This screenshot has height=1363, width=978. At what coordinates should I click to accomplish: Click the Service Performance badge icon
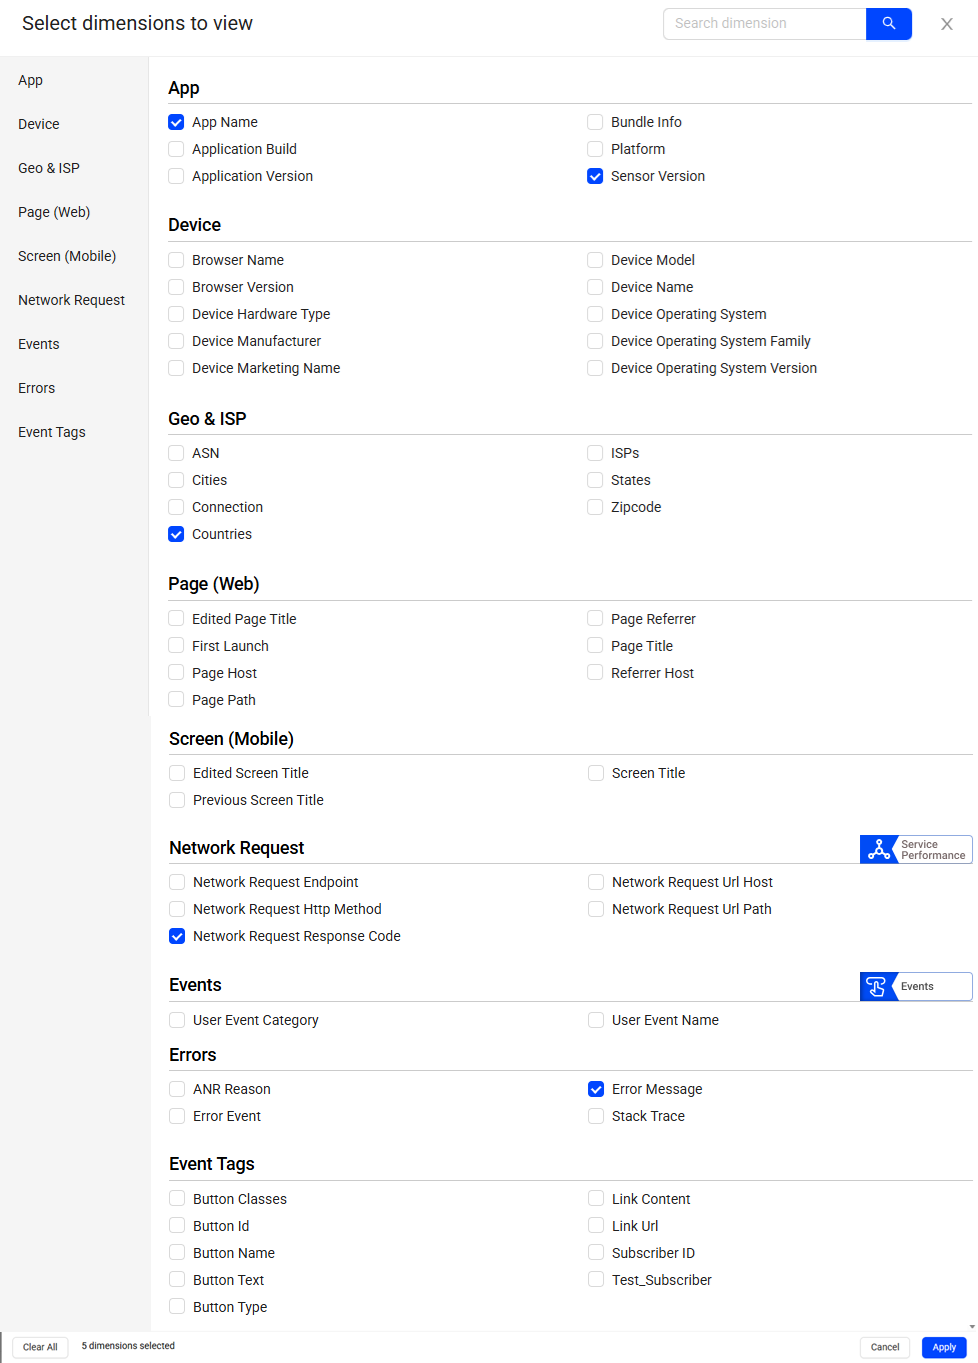point(879,849)
